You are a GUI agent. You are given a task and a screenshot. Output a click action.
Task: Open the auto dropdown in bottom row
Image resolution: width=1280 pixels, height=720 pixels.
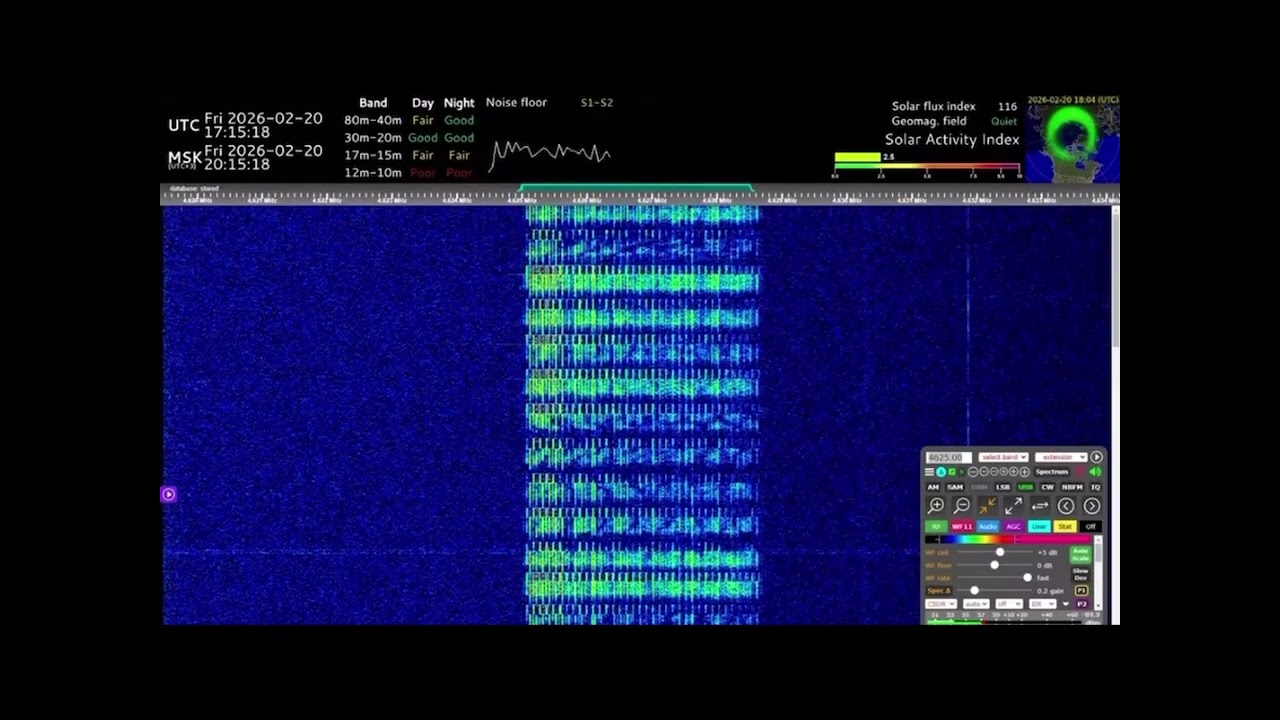pos(976,604)
